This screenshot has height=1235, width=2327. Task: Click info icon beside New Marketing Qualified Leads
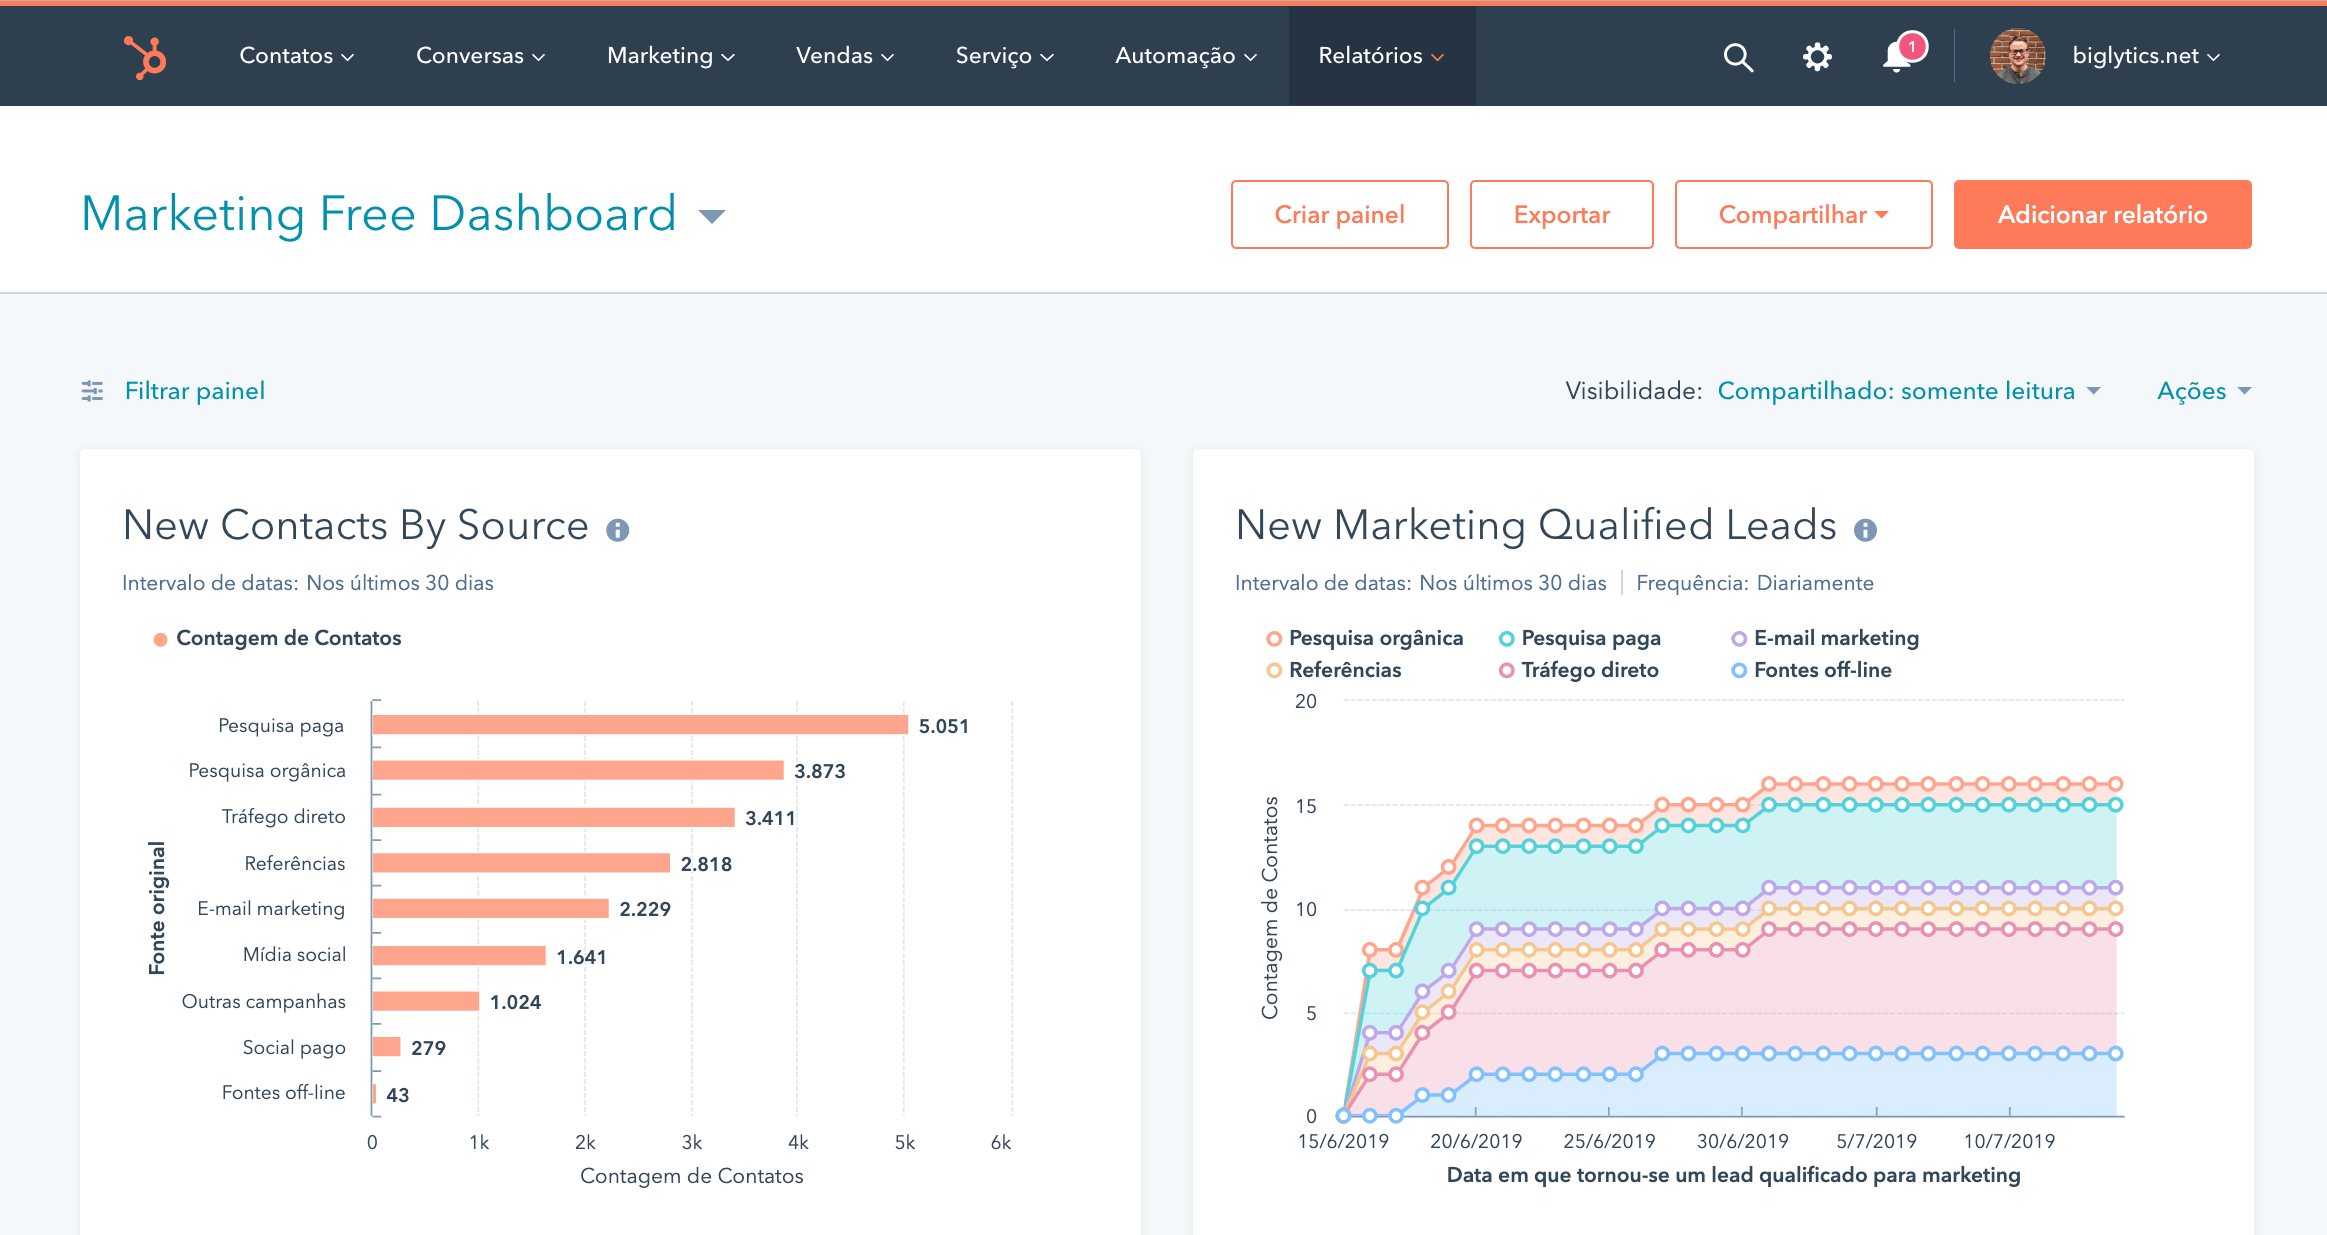[x=1865, y=530]
